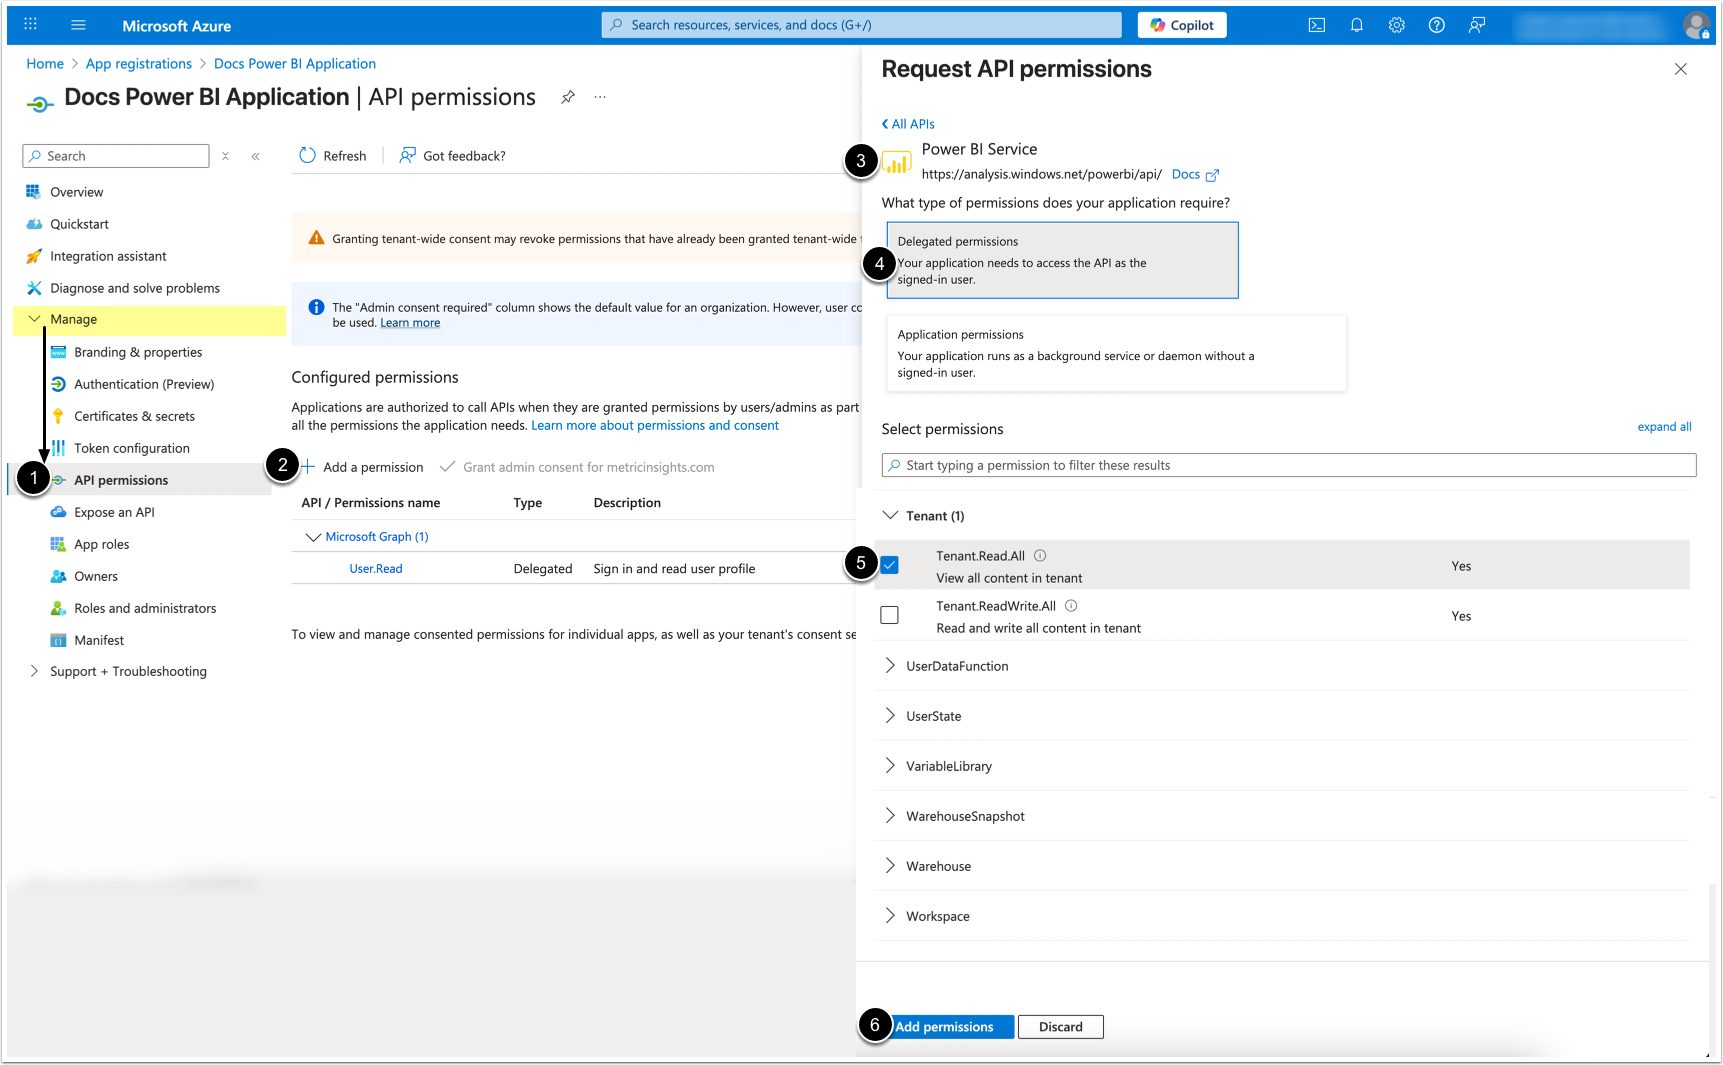The image size is (1723, 1065).
Task: Click the Overview icon in sidebar
Action: [33, 192]
